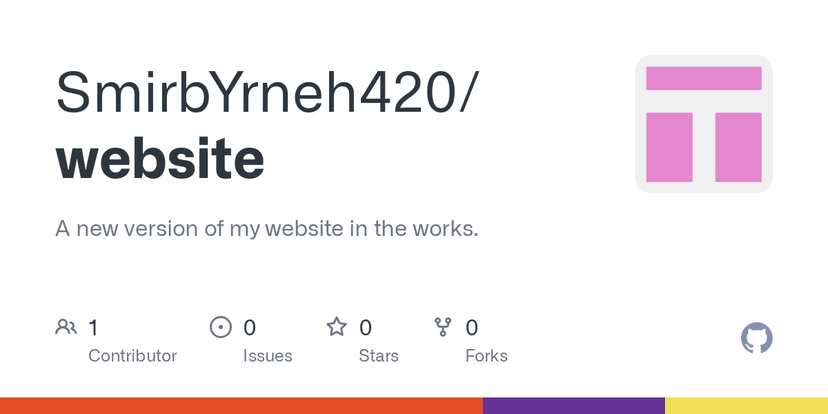This screenshot has width=828, height=414.
Task: Click the contributor count number 1
Action: coord(93,327)
